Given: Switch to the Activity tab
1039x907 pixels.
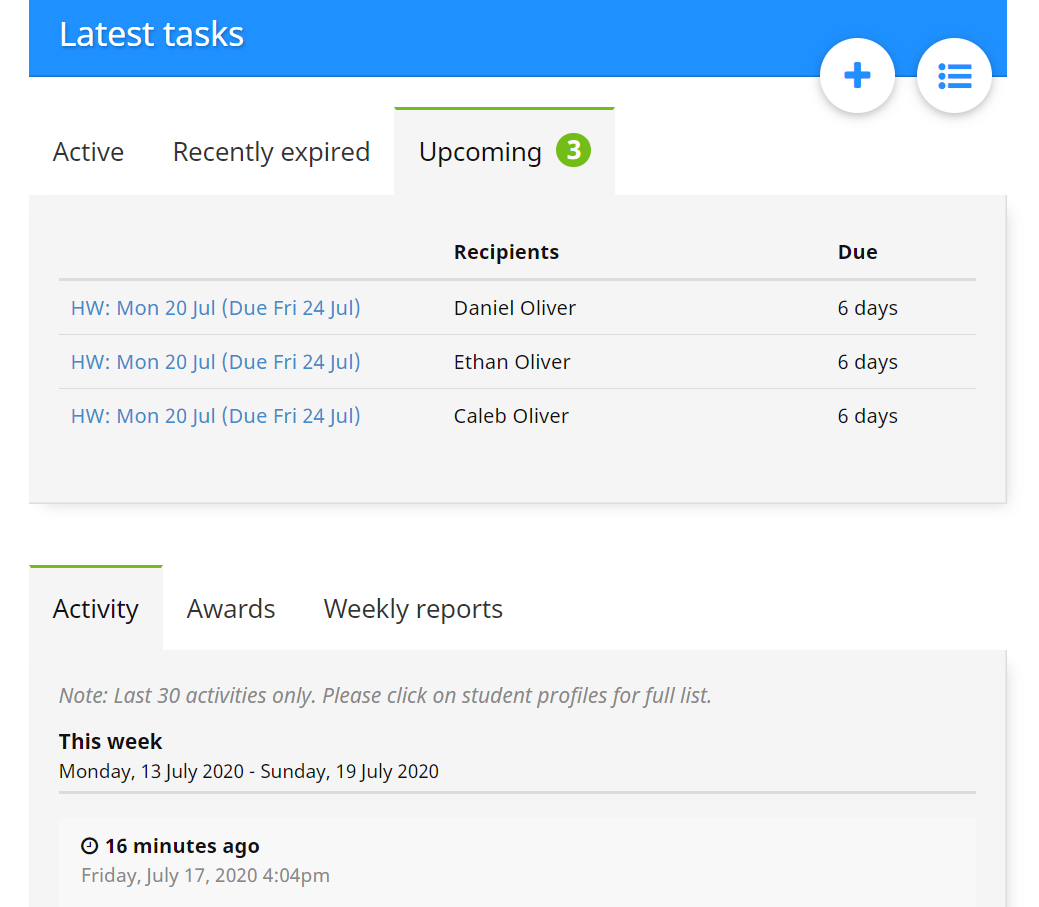Looking at the screenshot, I should point(95,609).
